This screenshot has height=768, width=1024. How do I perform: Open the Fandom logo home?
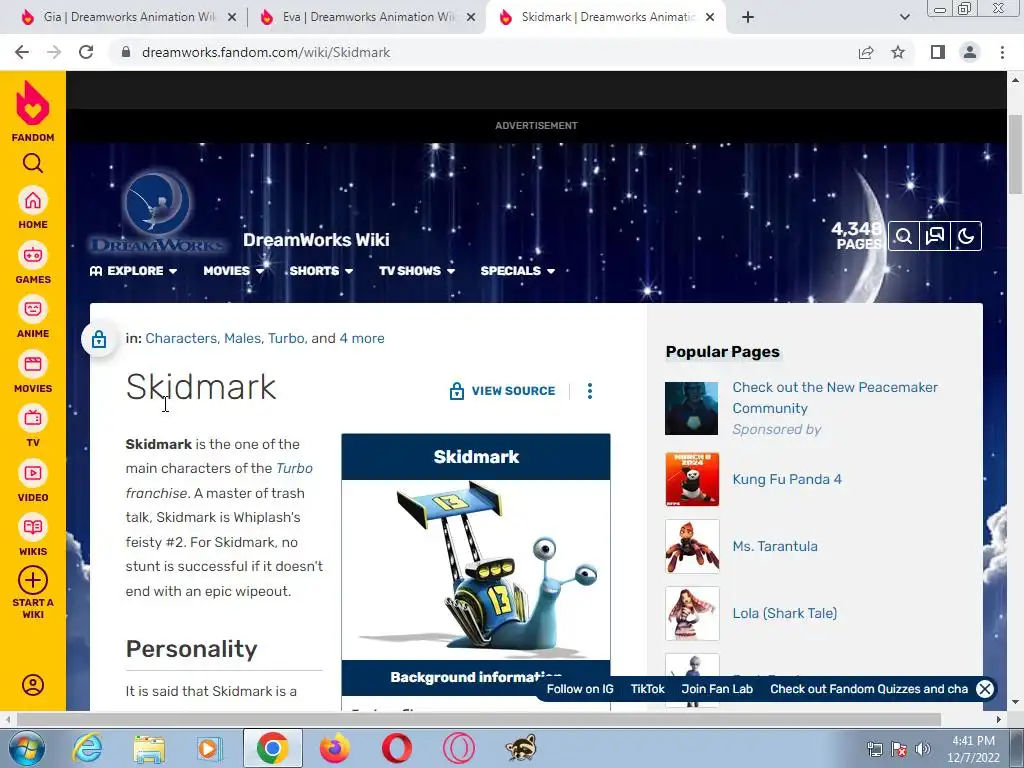[x=33, y=112]
